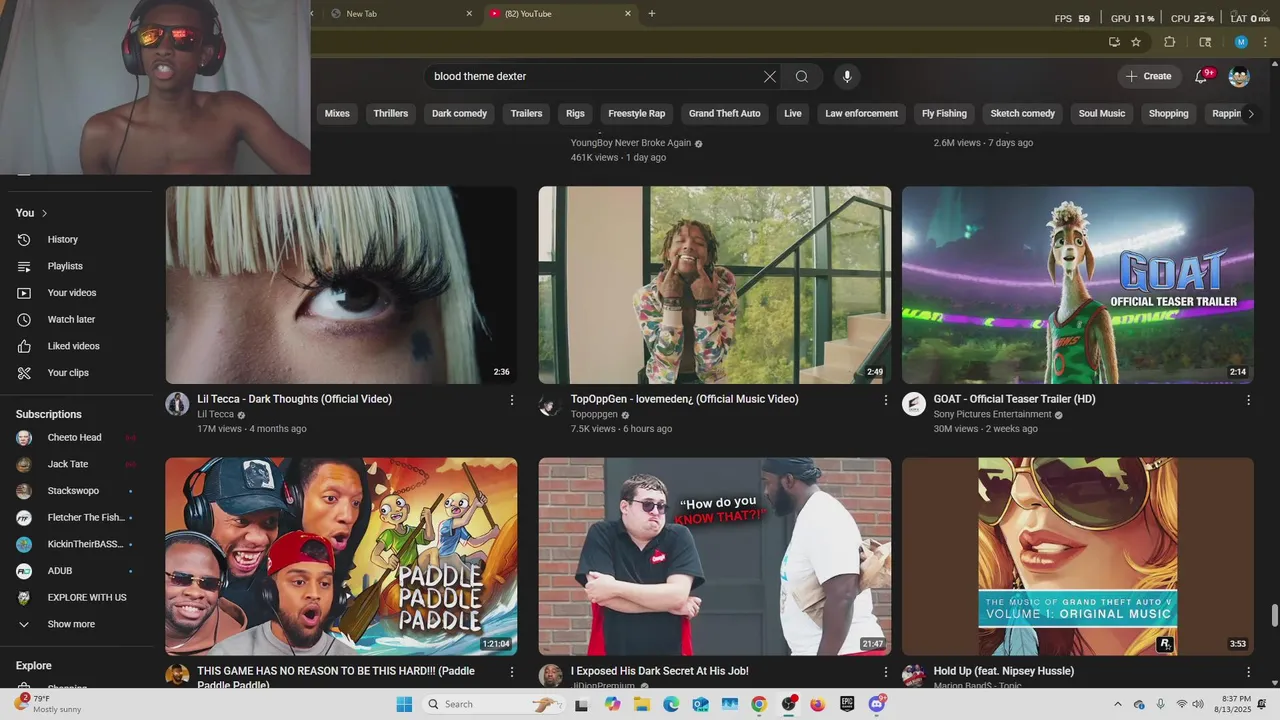Open Chrome profile M avatar
This screenshot has height=720, width=1280.
coord(1241,42)
